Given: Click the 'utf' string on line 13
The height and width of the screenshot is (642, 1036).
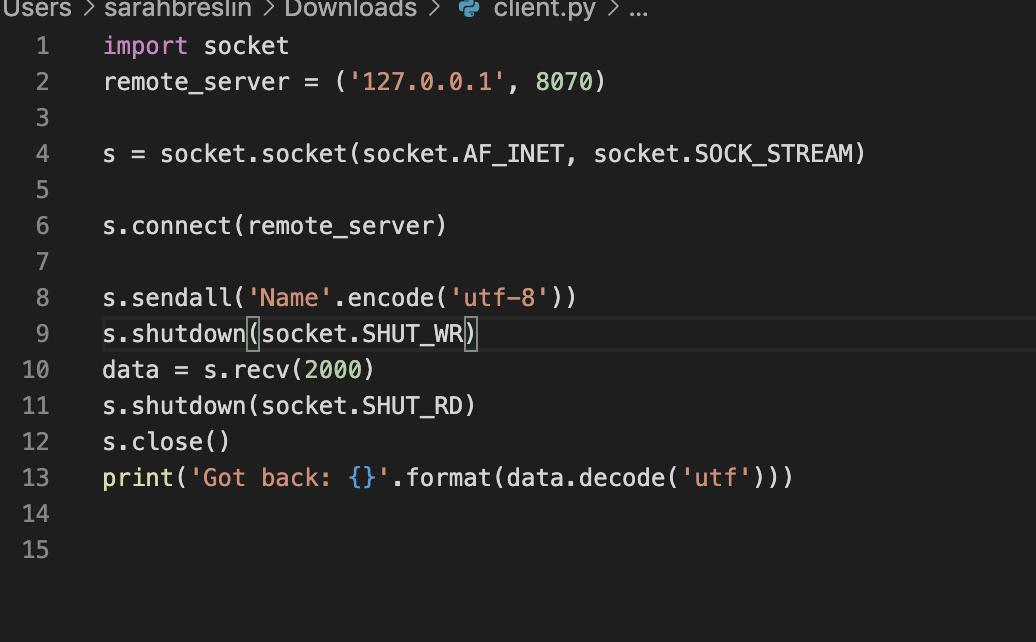Looking at the screenshot, I should coord(716,478).
